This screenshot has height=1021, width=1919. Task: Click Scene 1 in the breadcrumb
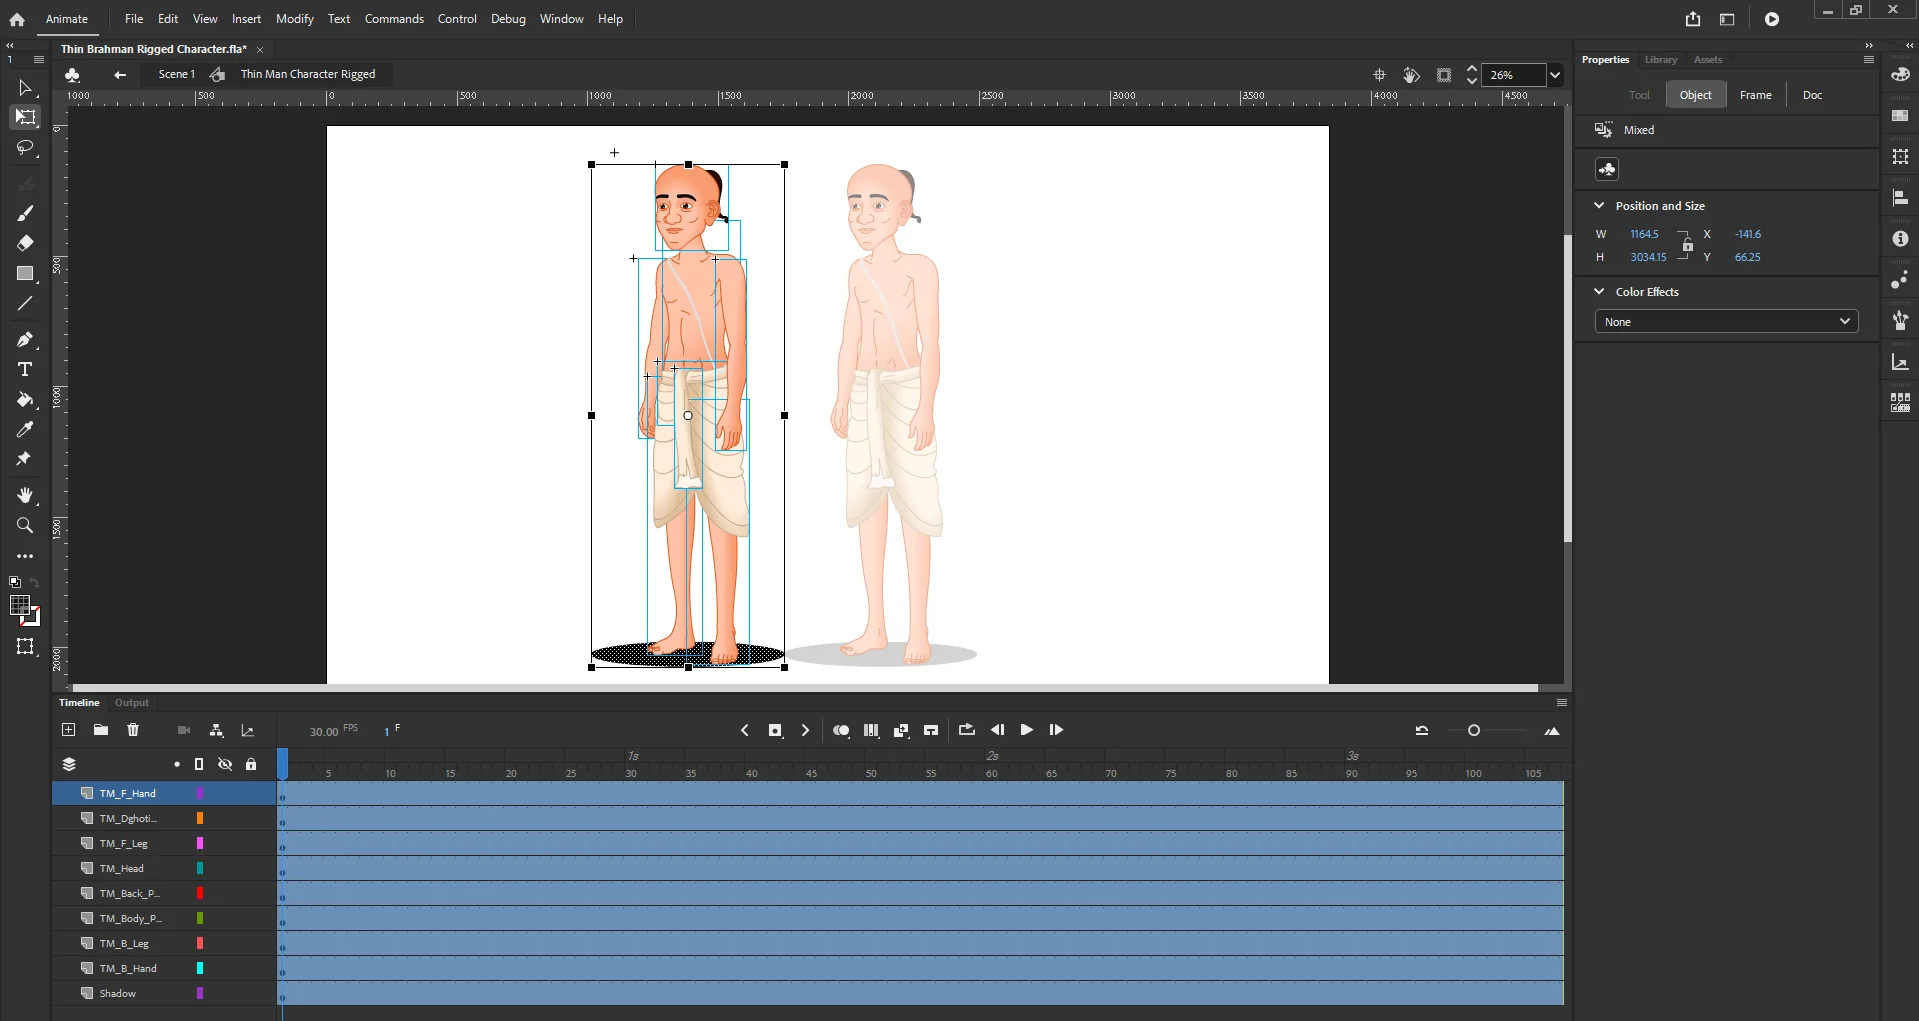[x=176, y=74]
